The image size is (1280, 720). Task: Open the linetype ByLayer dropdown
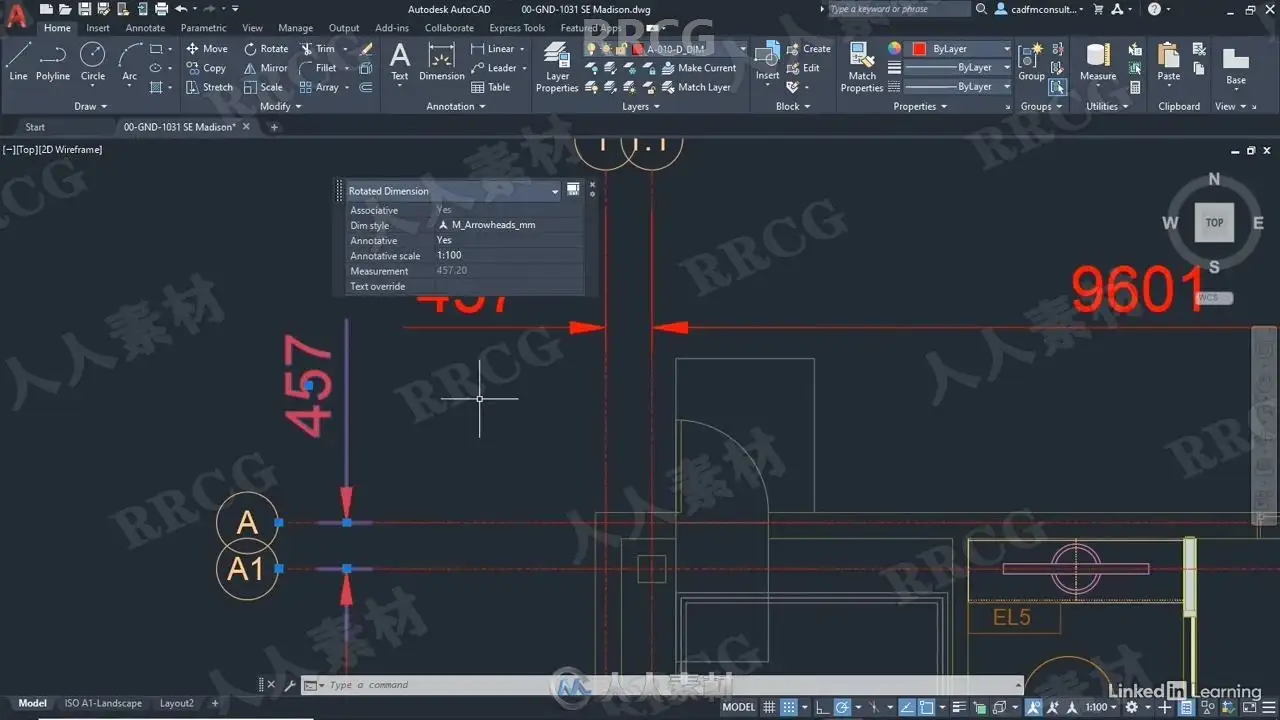coord(958,87)
